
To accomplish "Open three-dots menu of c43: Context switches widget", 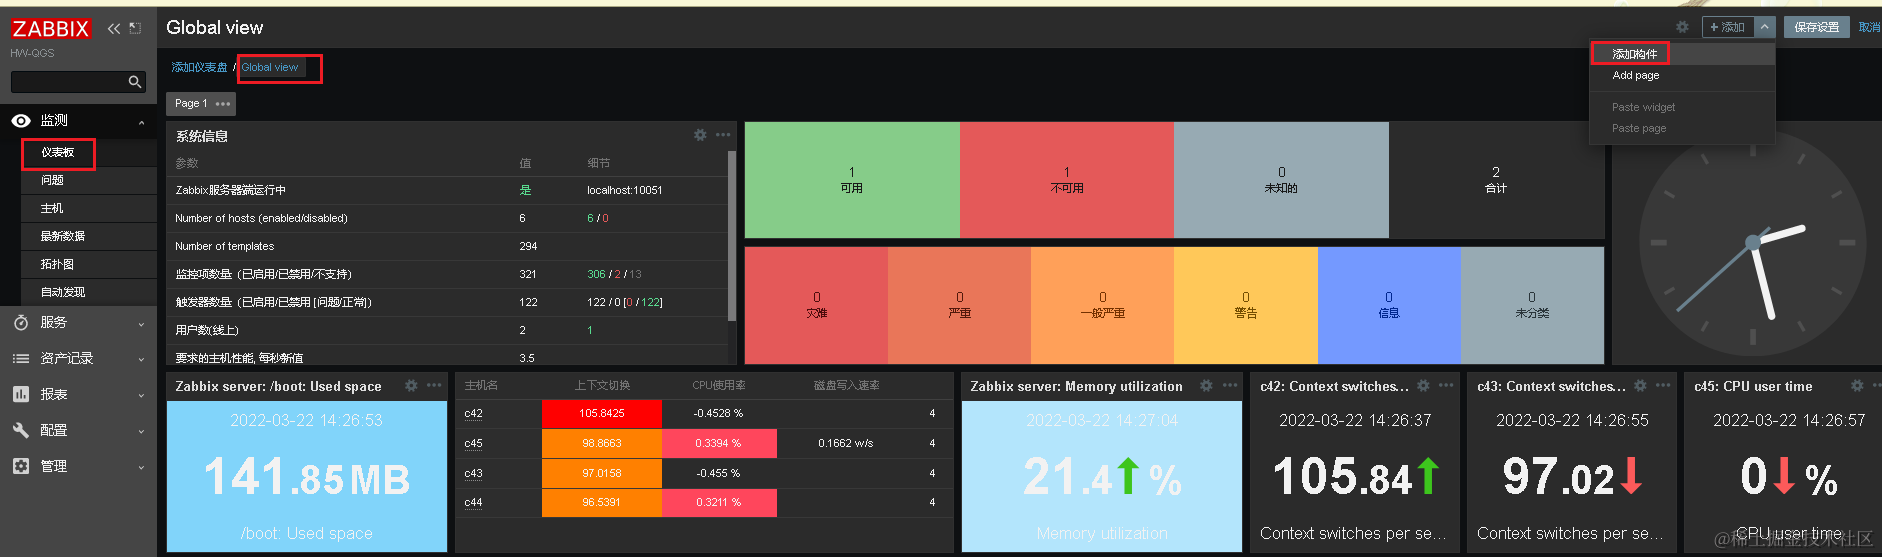I will point(1663,385).
